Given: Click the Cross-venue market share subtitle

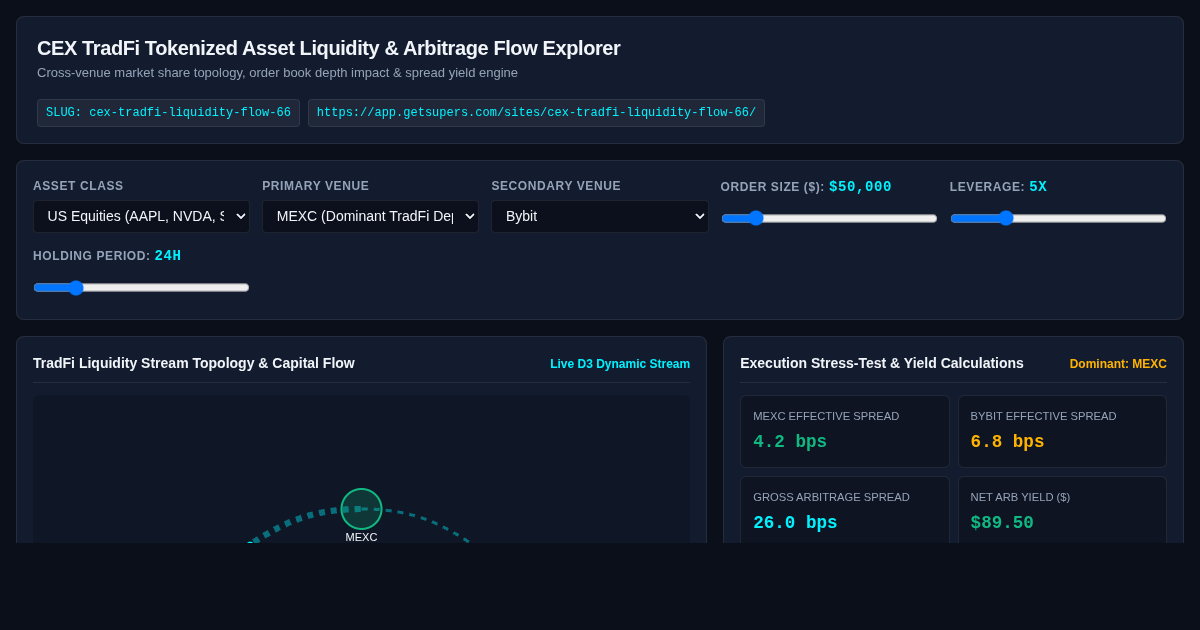Looking at the screenshot, I should (x=278, y=73).
